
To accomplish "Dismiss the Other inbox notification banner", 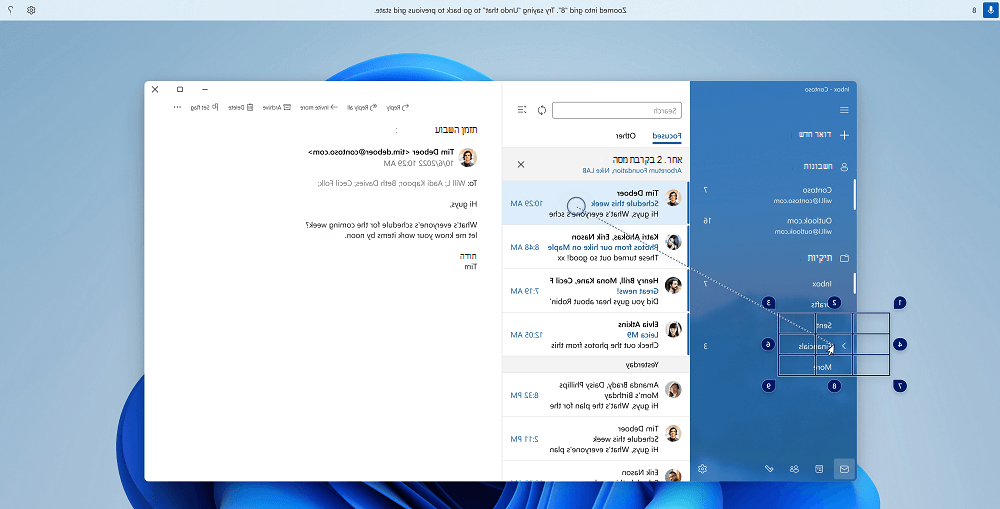I will point(521,165).
